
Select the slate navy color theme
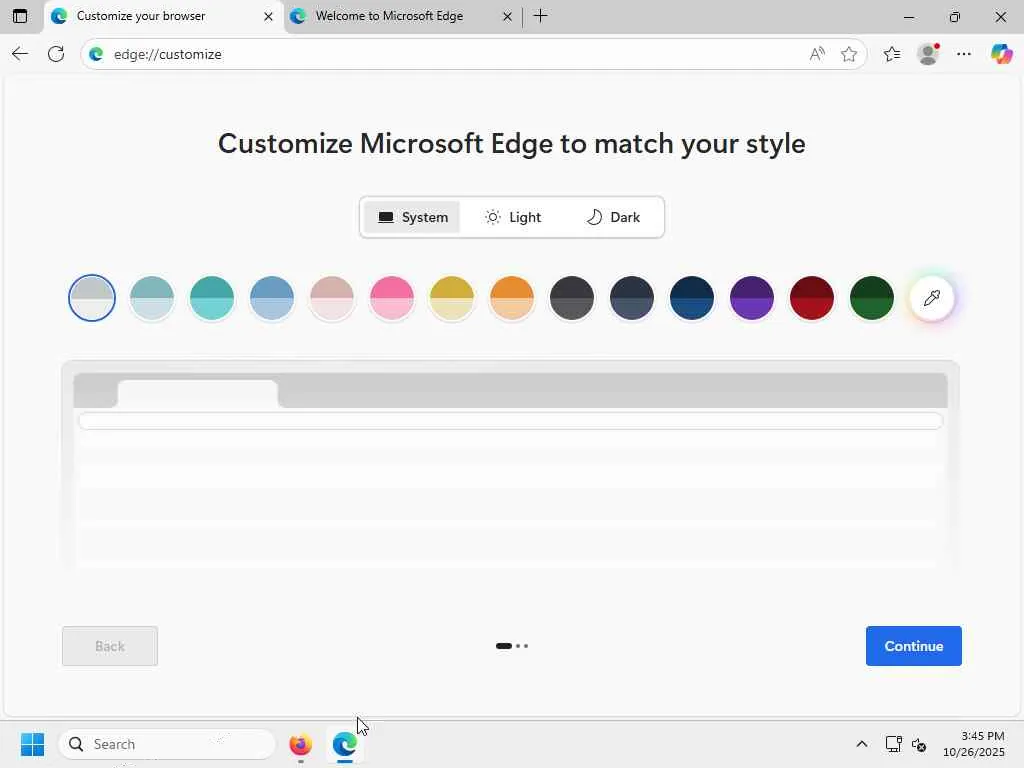point(632,298)
